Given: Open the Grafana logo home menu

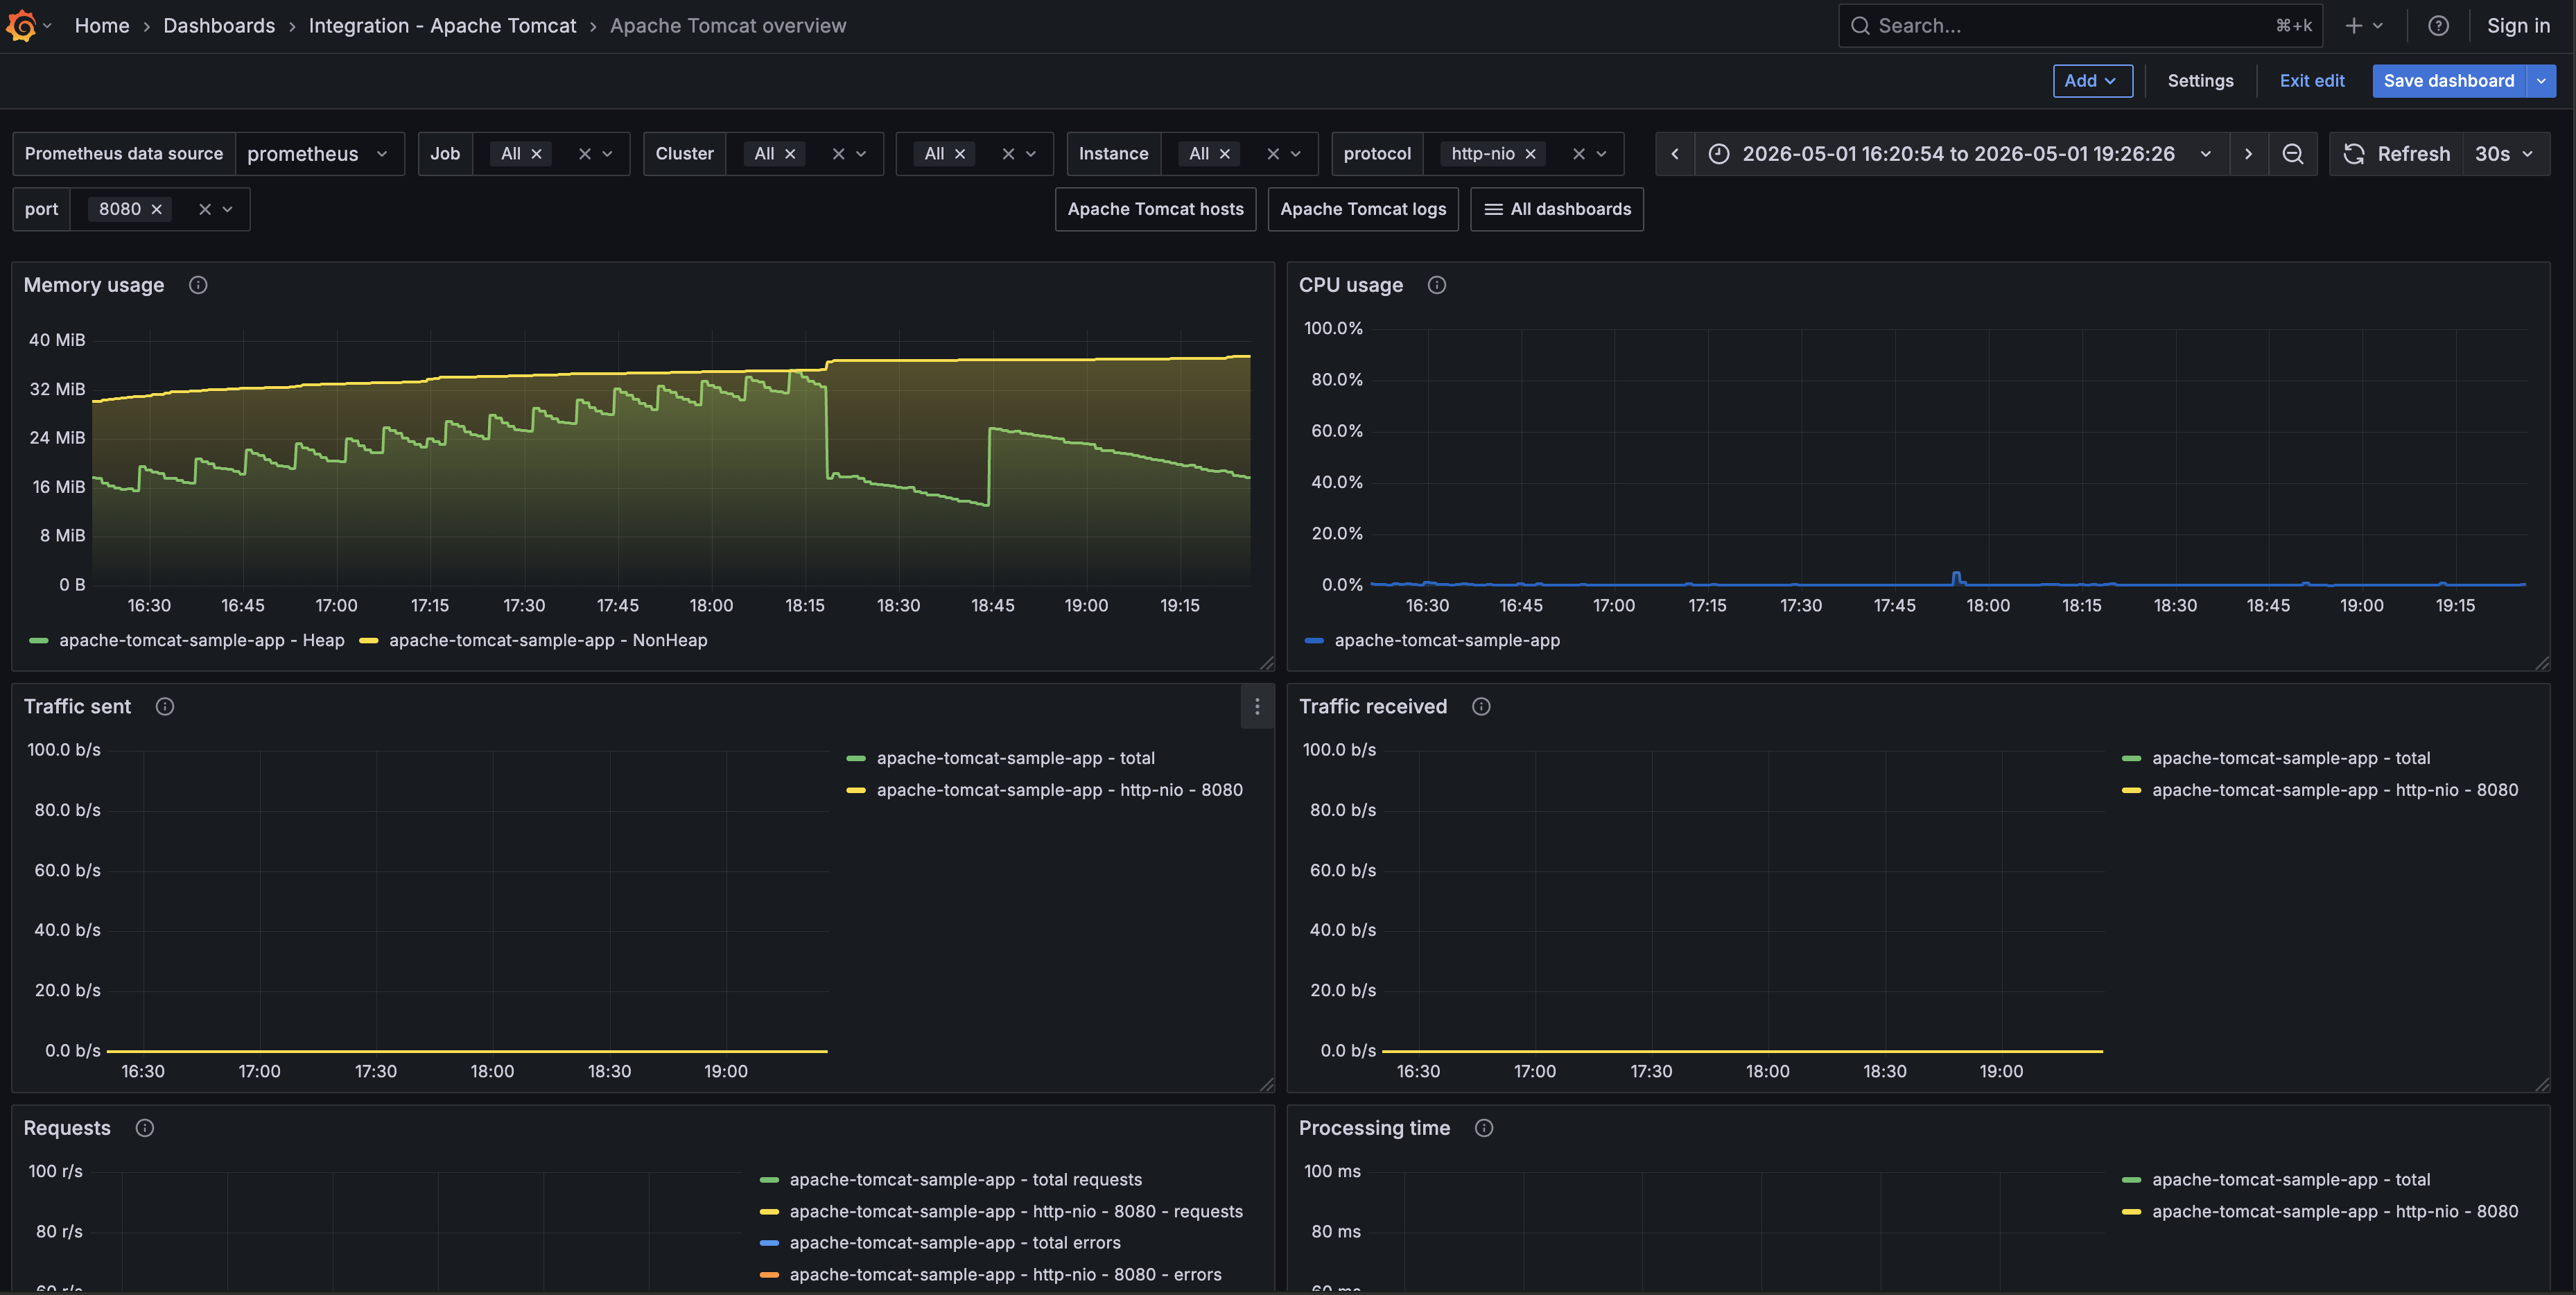Looking at the screenshot, I should [x=22, y=26].
